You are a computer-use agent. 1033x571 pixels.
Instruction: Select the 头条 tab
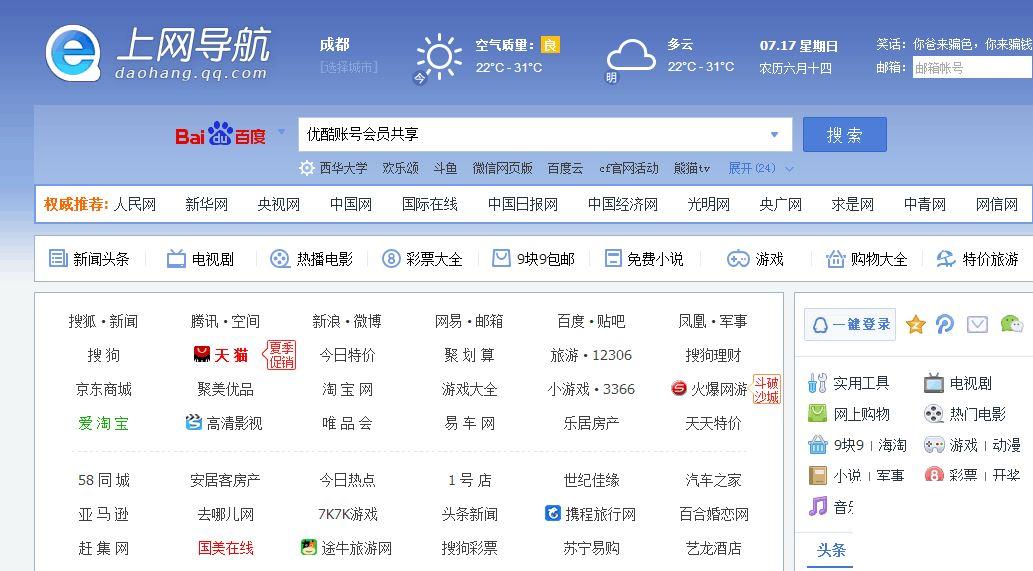click(831, 550)
